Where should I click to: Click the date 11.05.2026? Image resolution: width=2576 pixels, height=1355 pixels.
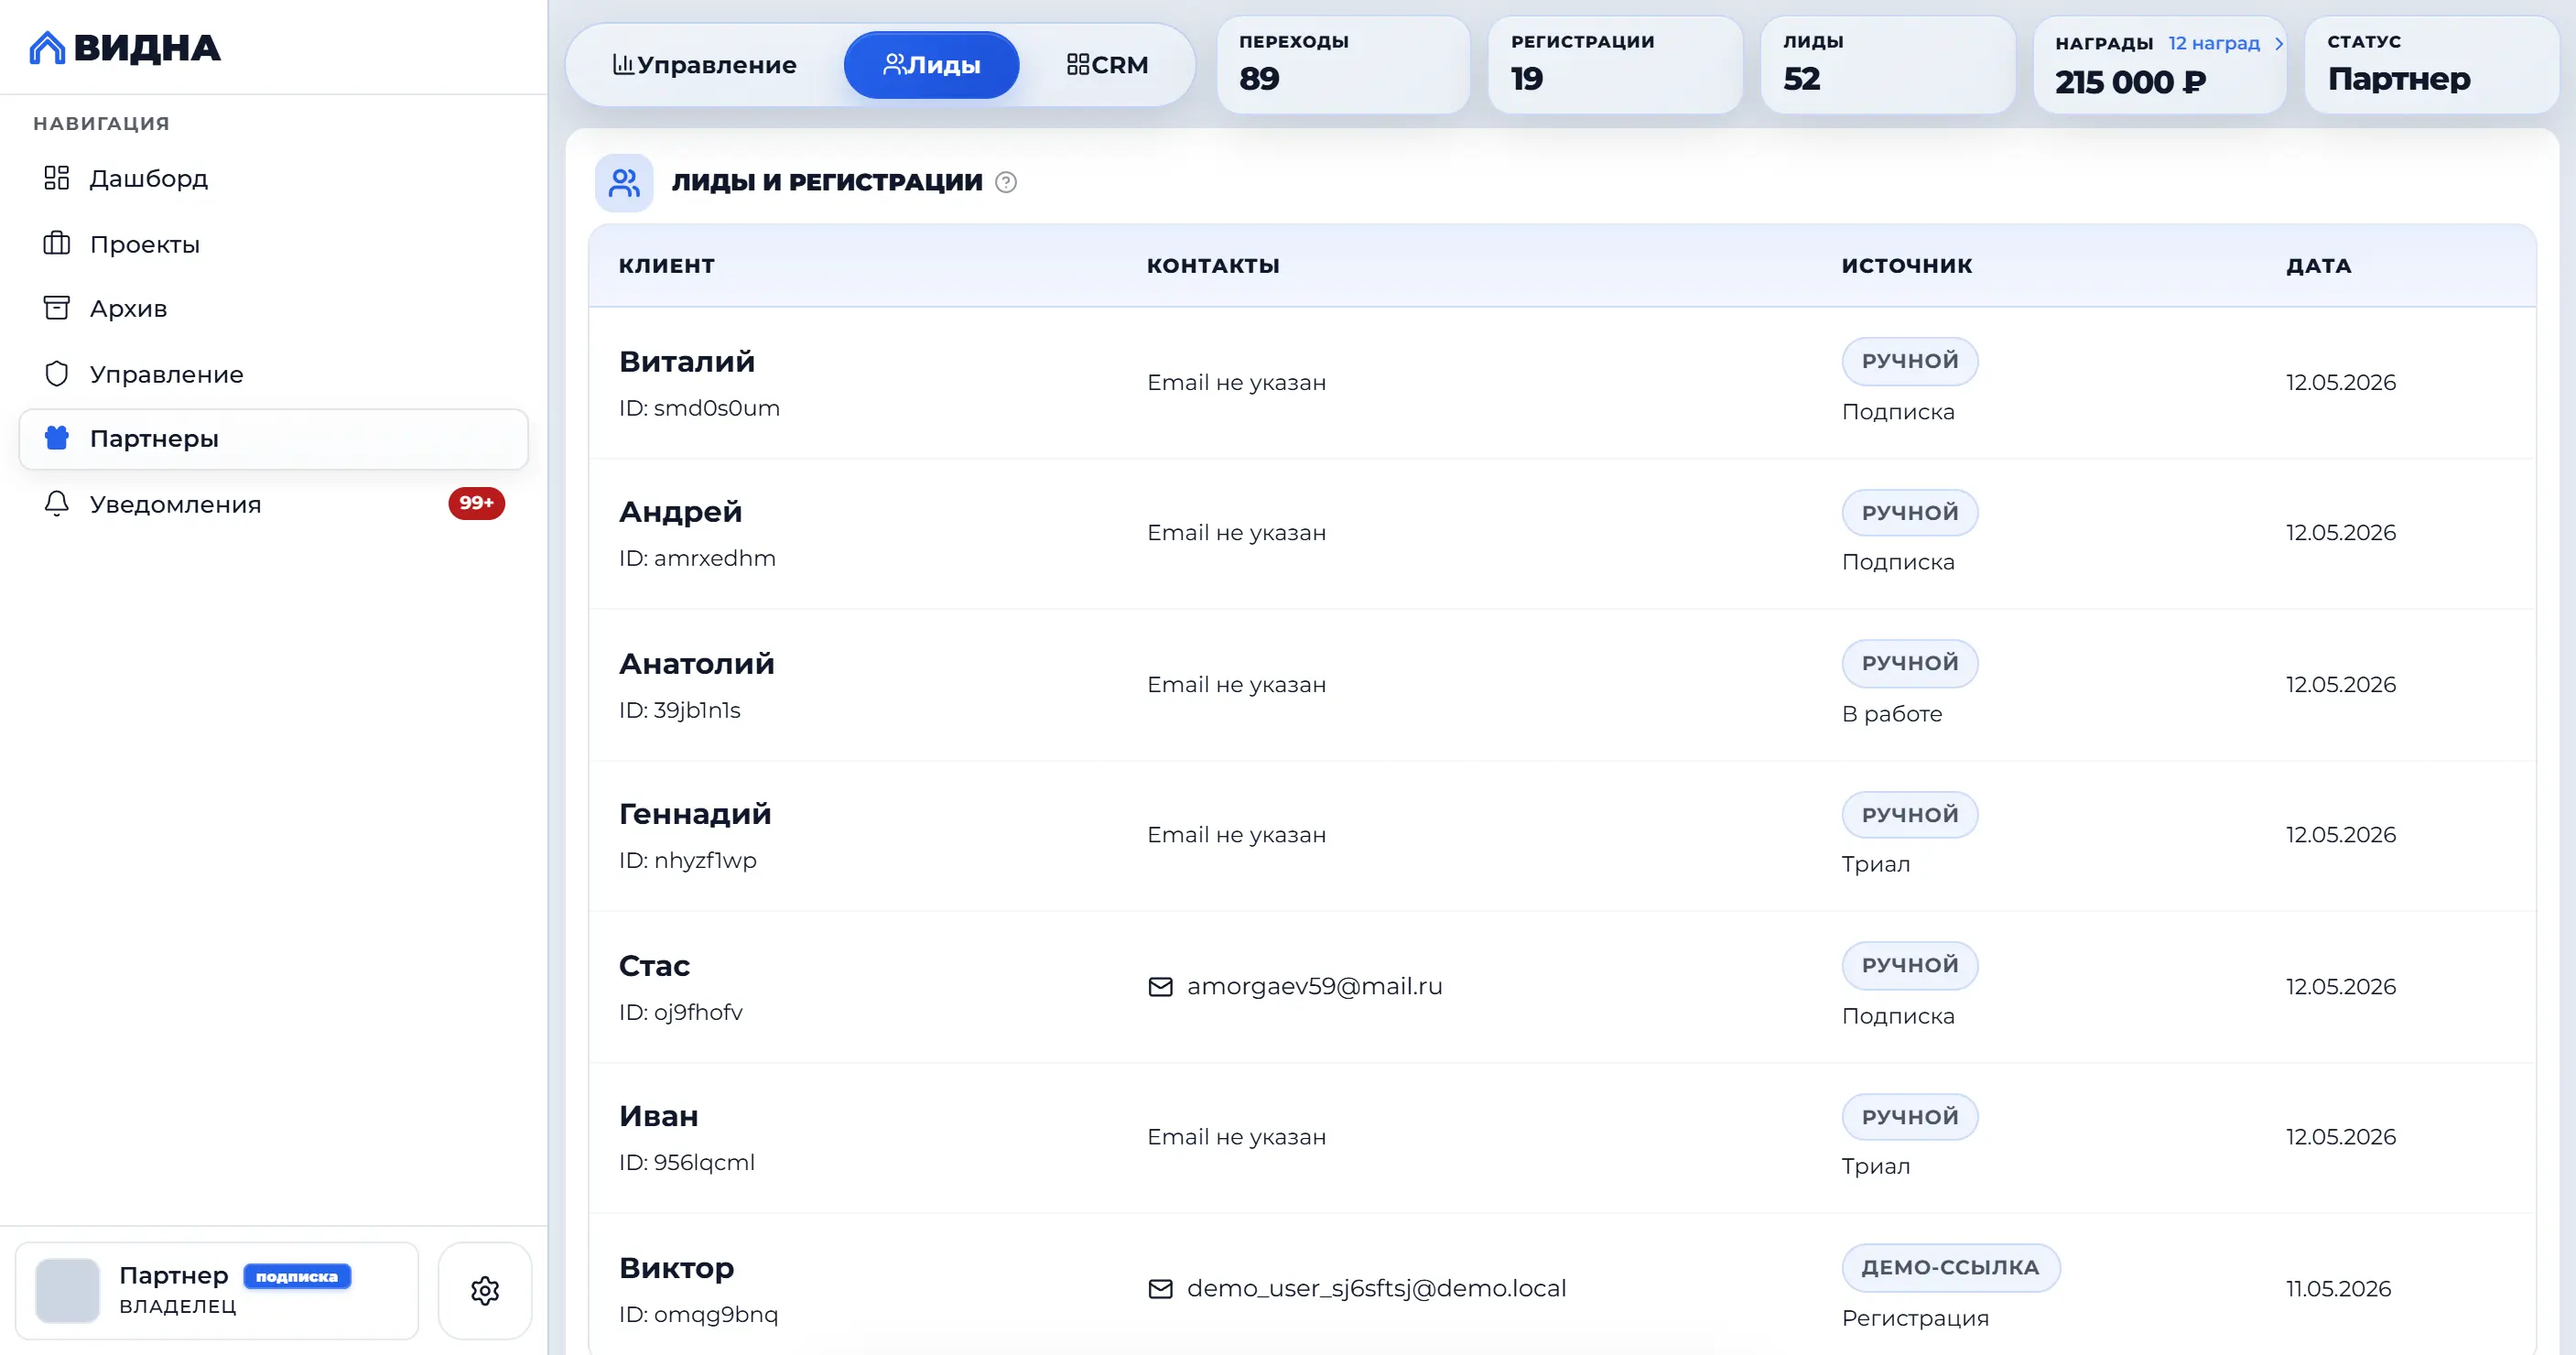pos(2338,1289)
